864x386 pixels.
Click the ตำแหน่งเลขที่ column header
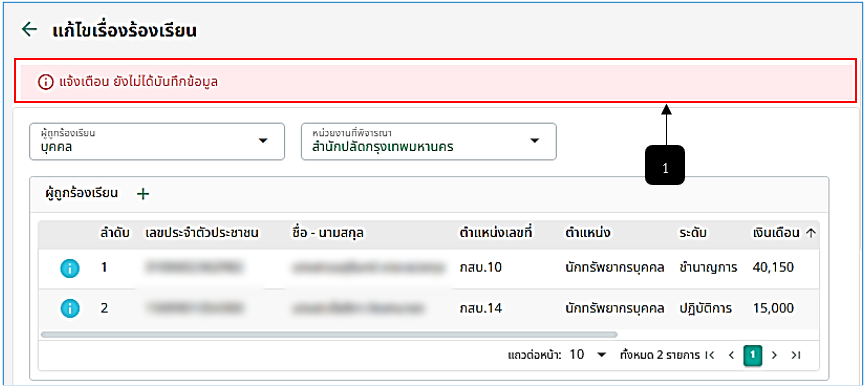(x=497, y=233)
